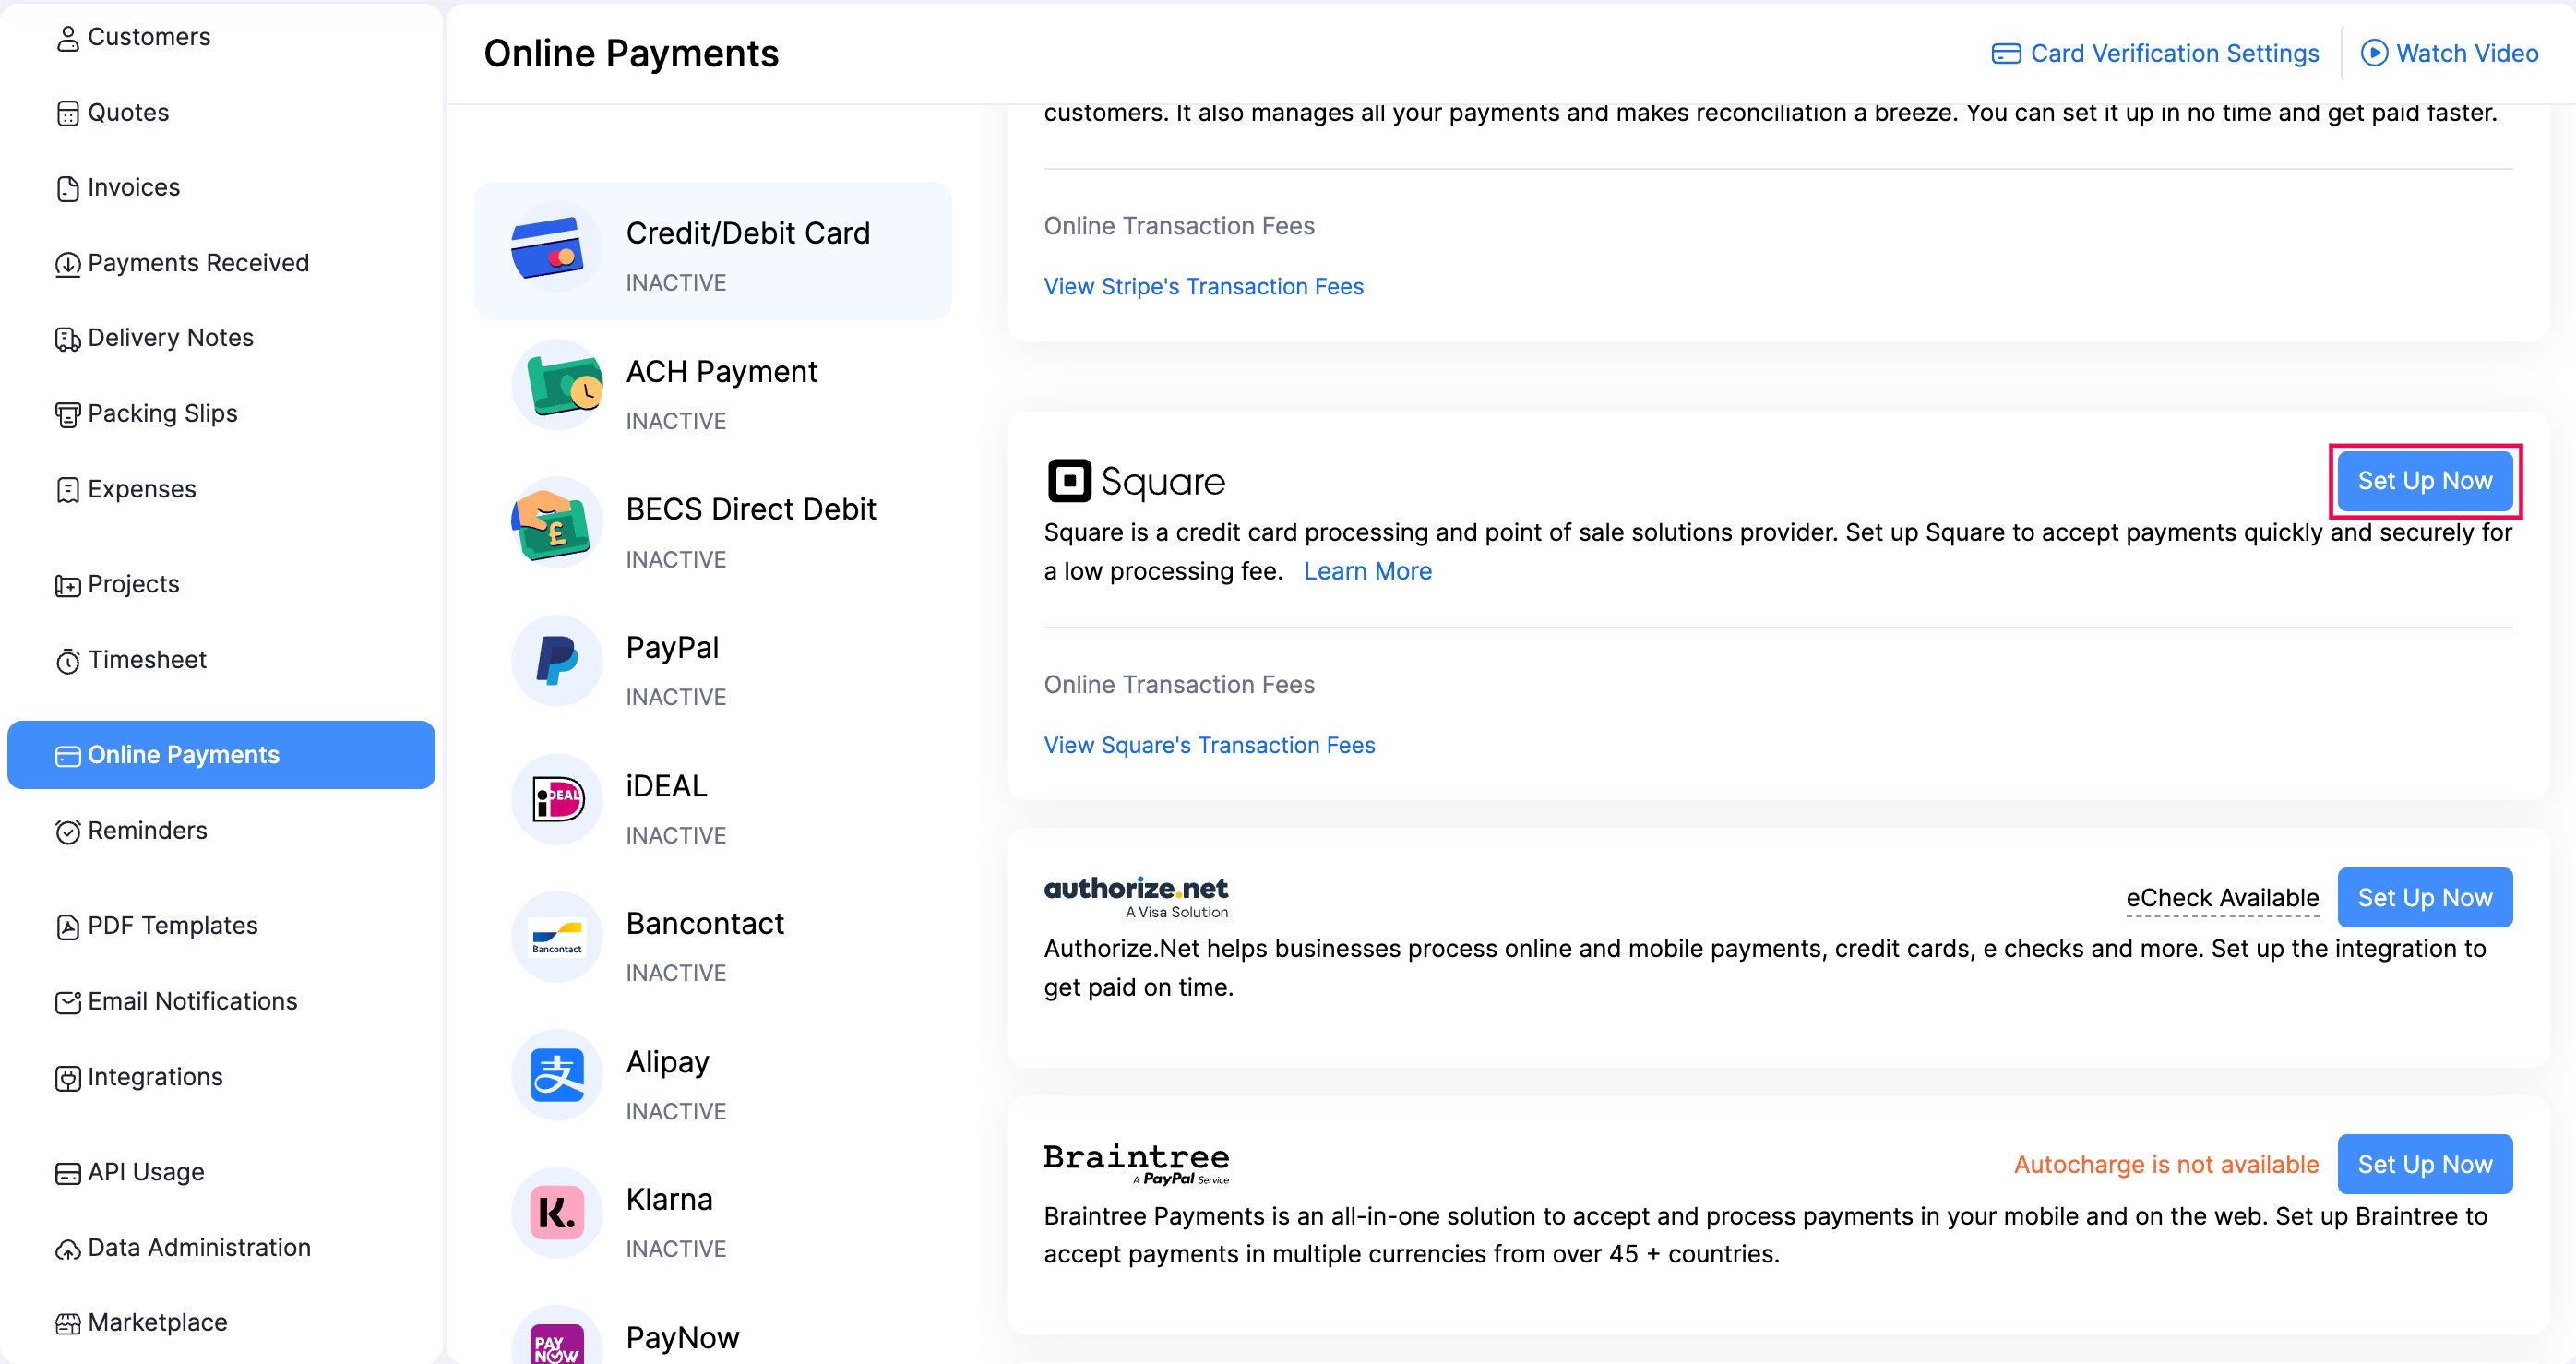This screenshot has height=1364, width=2576.
Task: Set up Square payment gateway
Action: click(2424, 481)
